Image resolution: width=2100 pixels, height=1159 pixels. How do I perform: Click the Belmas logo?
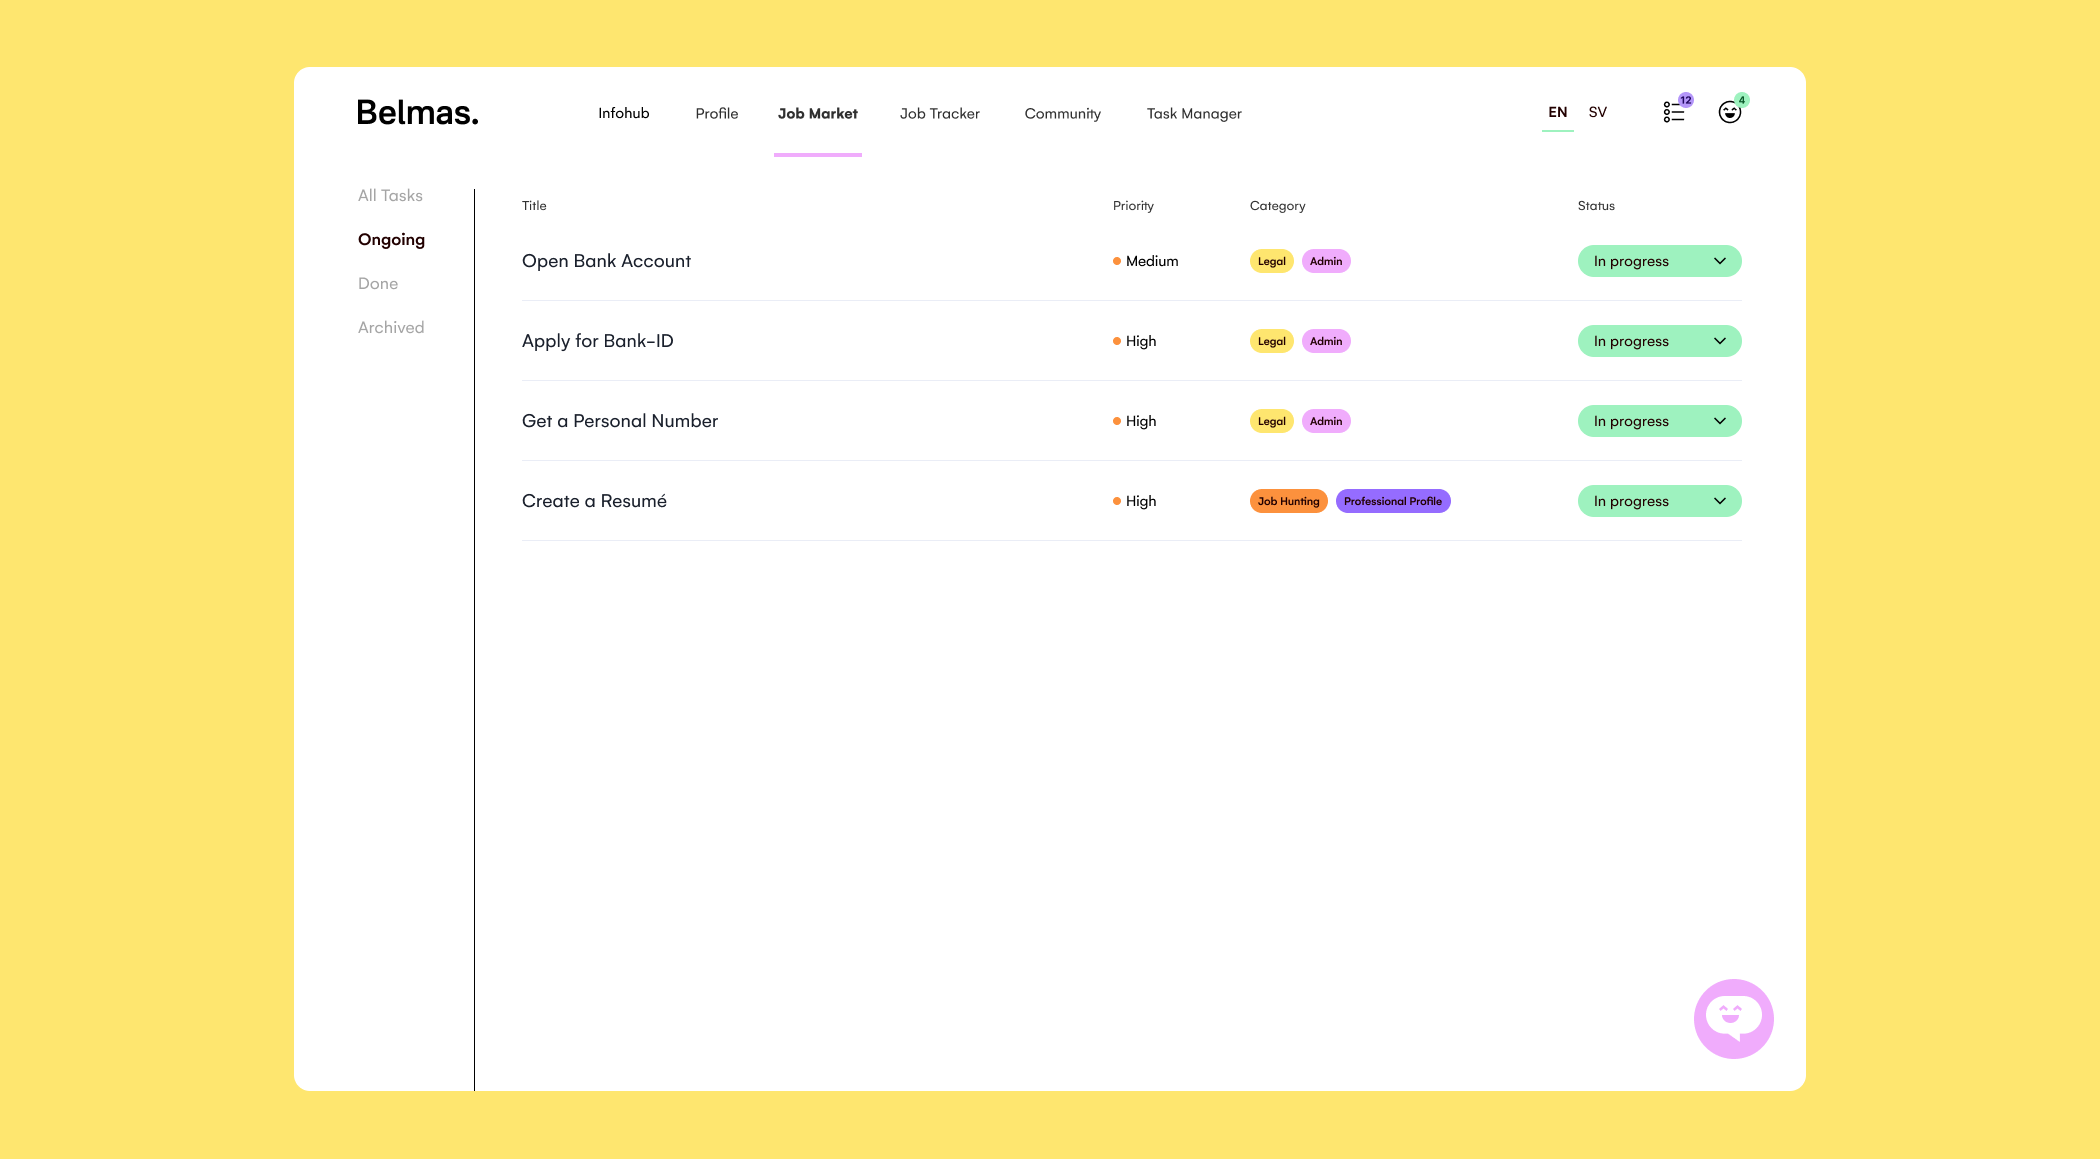417,113
